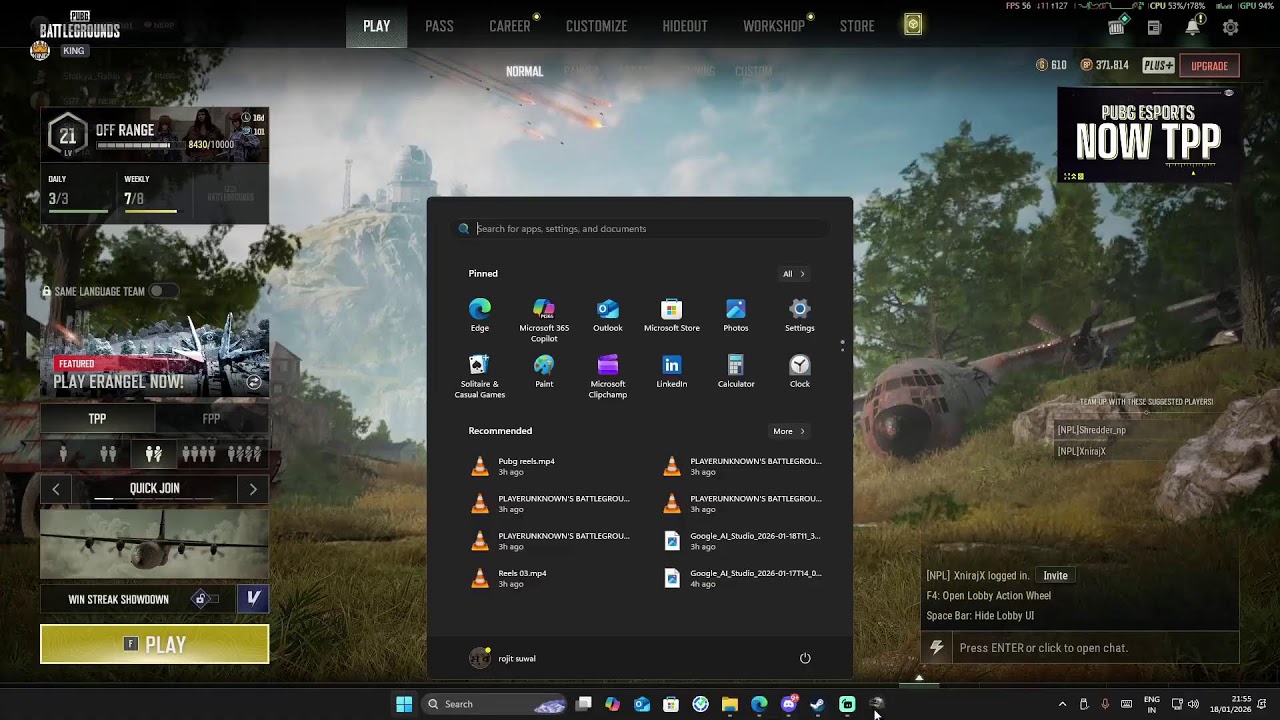This screenshot has width=1280, height=720.
Task: Go to next mode beside Quick Join
Action: [x=253, y=489]
